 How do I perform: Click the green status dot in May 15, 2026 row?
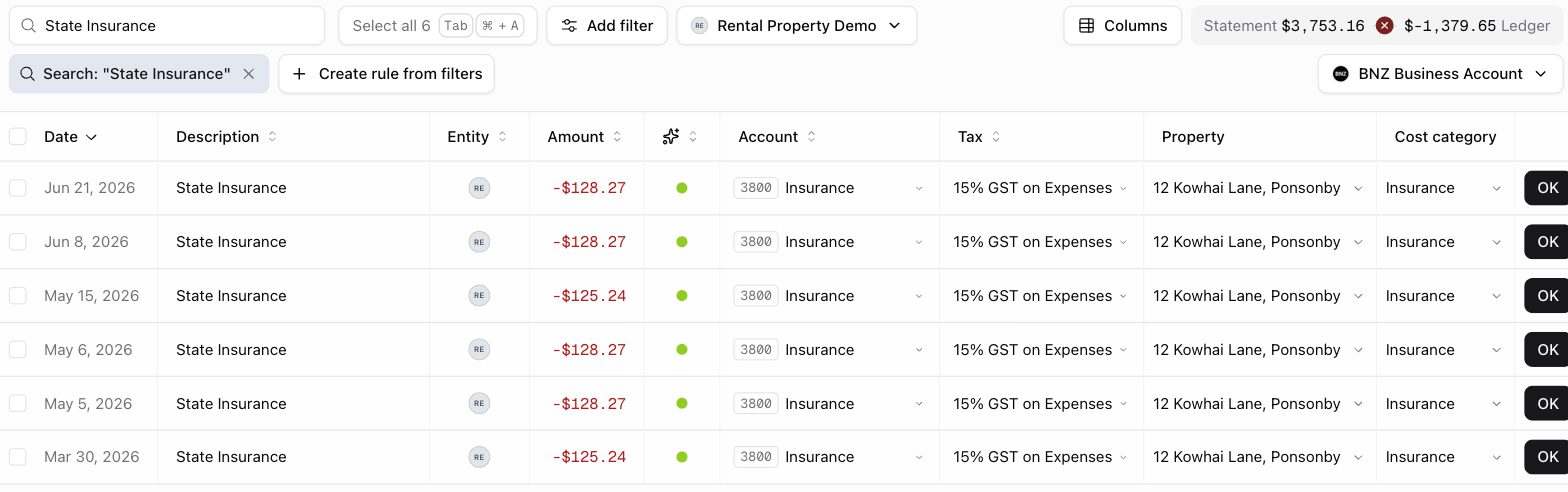[x=682, y=296]
